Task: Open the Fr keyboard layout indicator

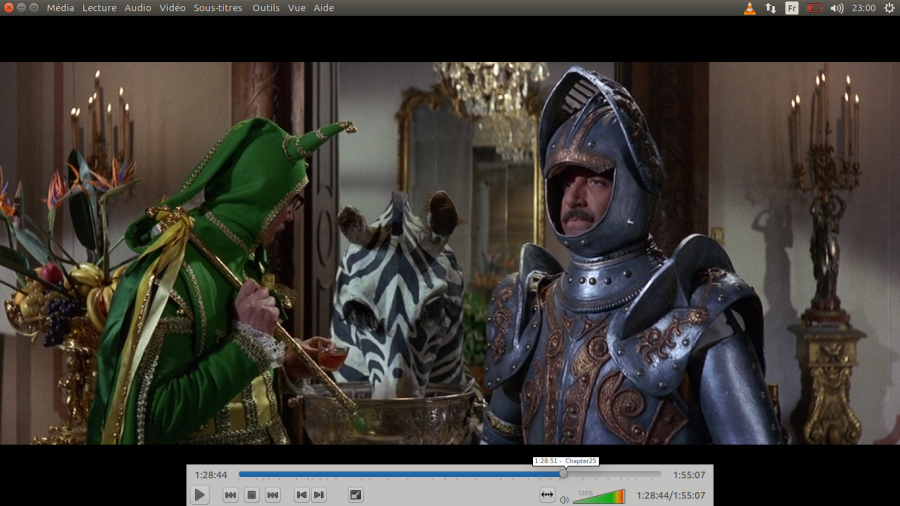Action: 791,8
